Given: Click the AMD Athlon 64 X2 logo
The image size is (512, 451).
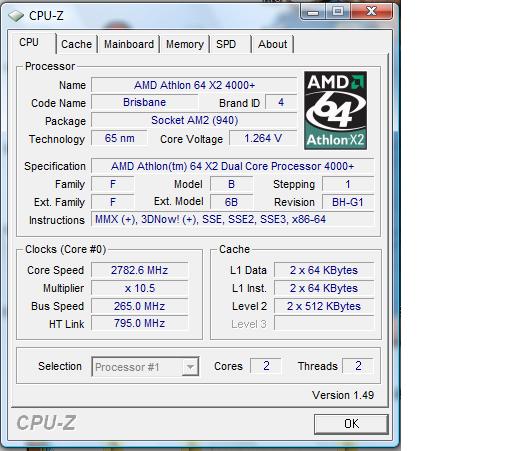Looking at the screenshot, I should click(335, 110).
